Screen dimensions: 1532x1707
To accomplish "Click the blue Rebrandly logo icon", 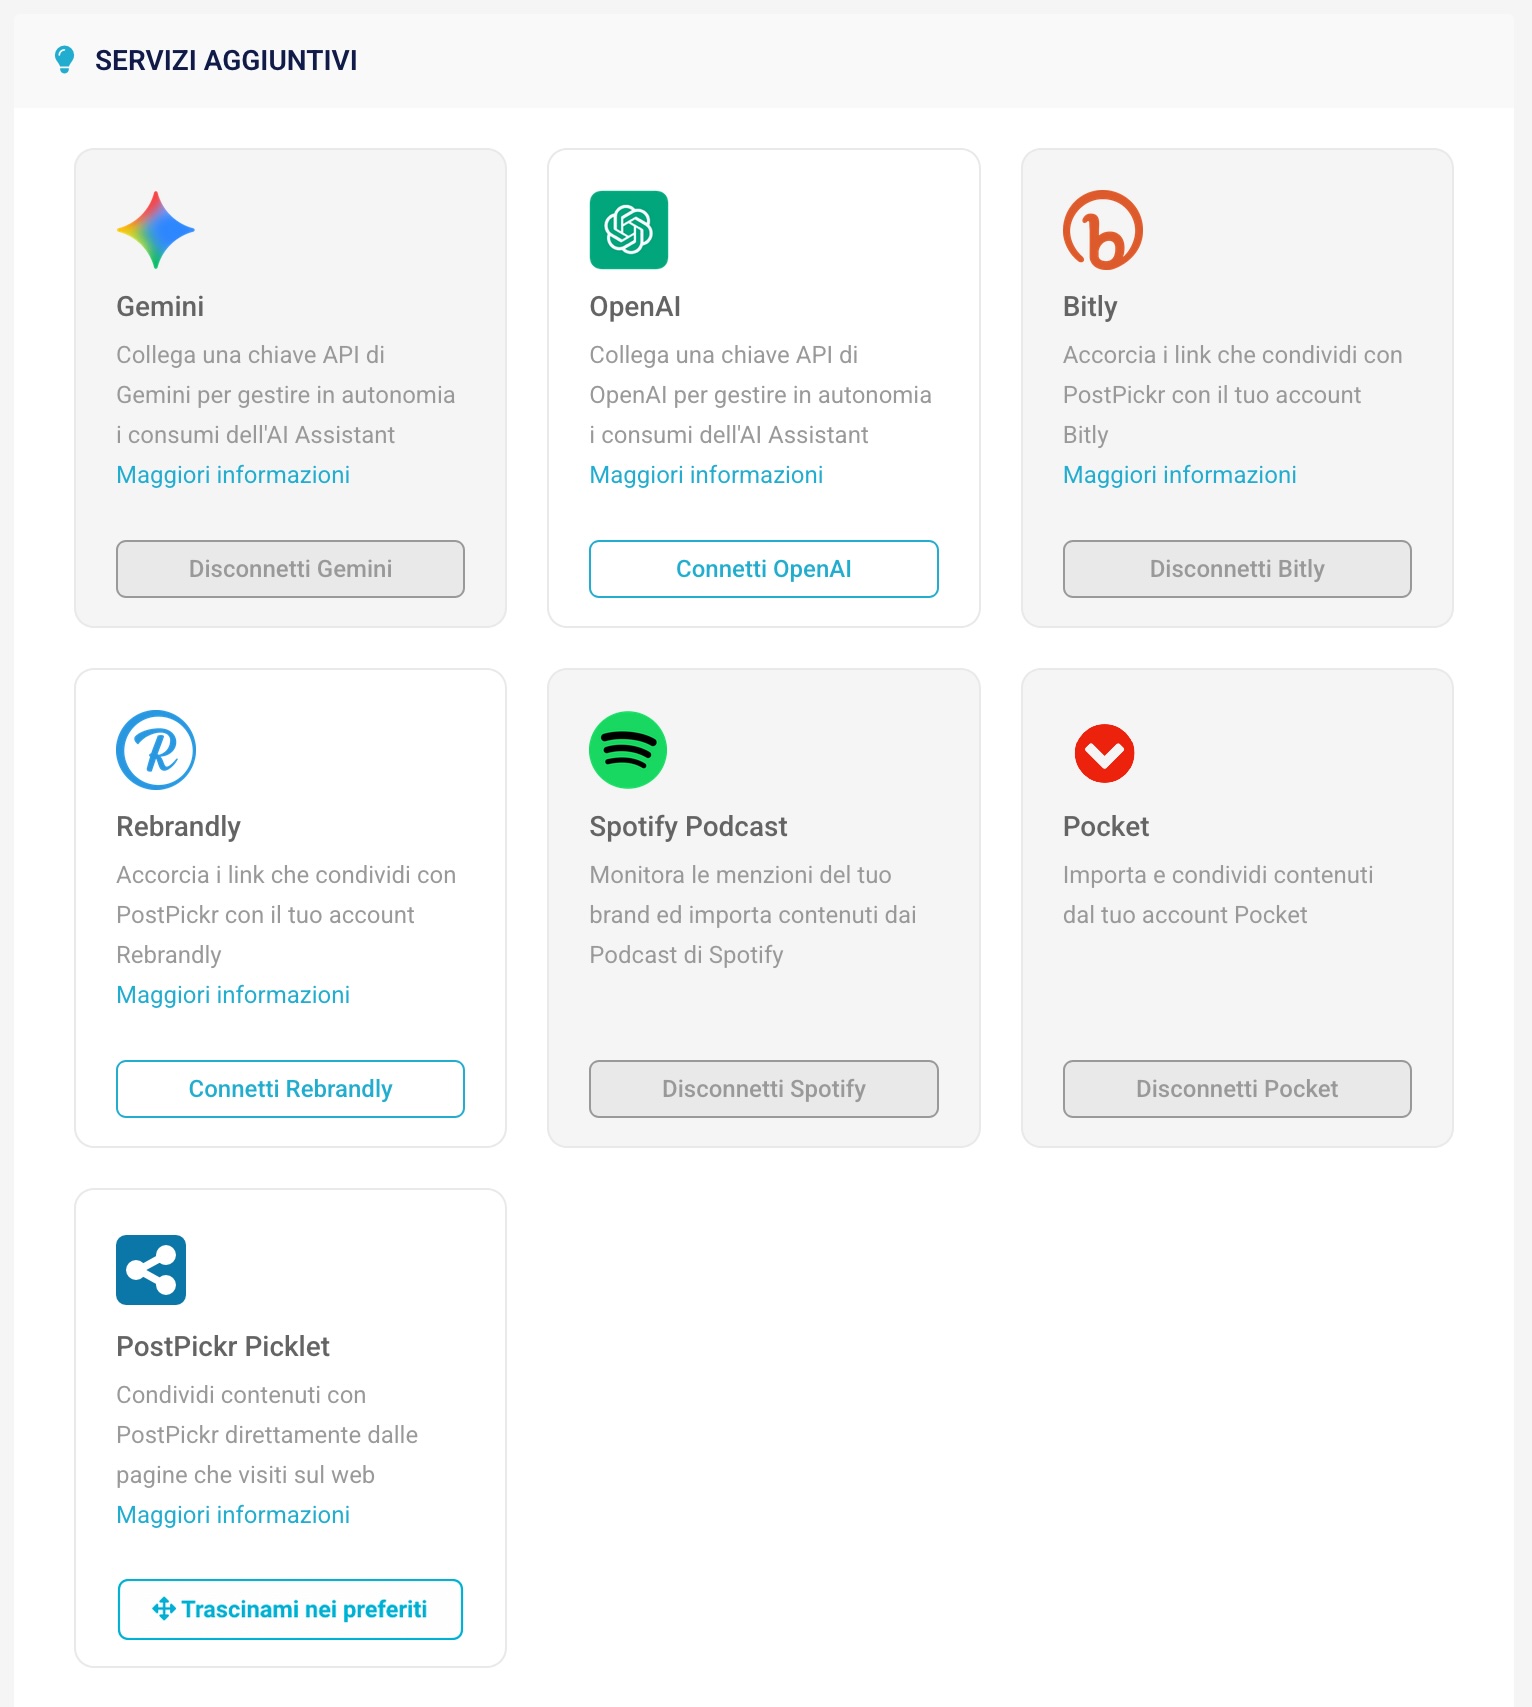I will coord(156,750).
